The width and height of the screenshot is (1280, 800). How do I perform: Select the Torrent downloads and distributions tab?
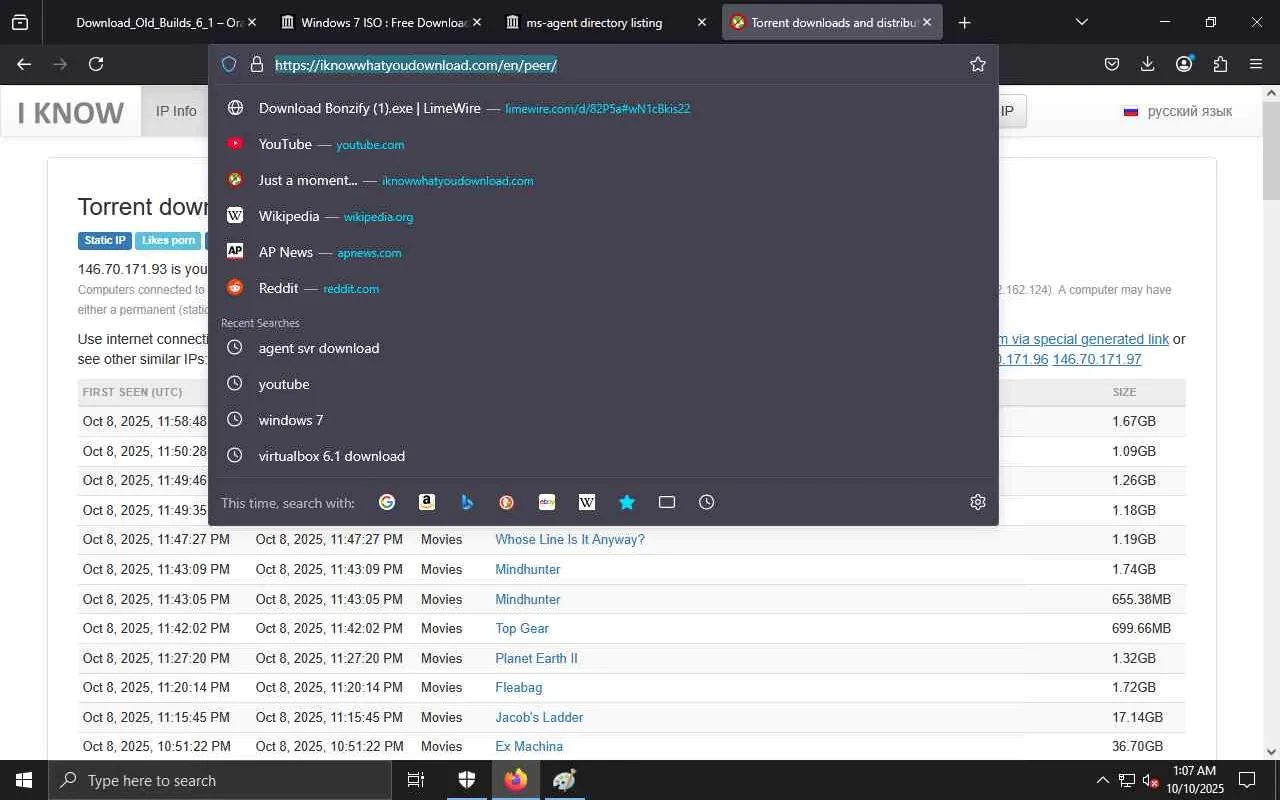pos(832,22)
